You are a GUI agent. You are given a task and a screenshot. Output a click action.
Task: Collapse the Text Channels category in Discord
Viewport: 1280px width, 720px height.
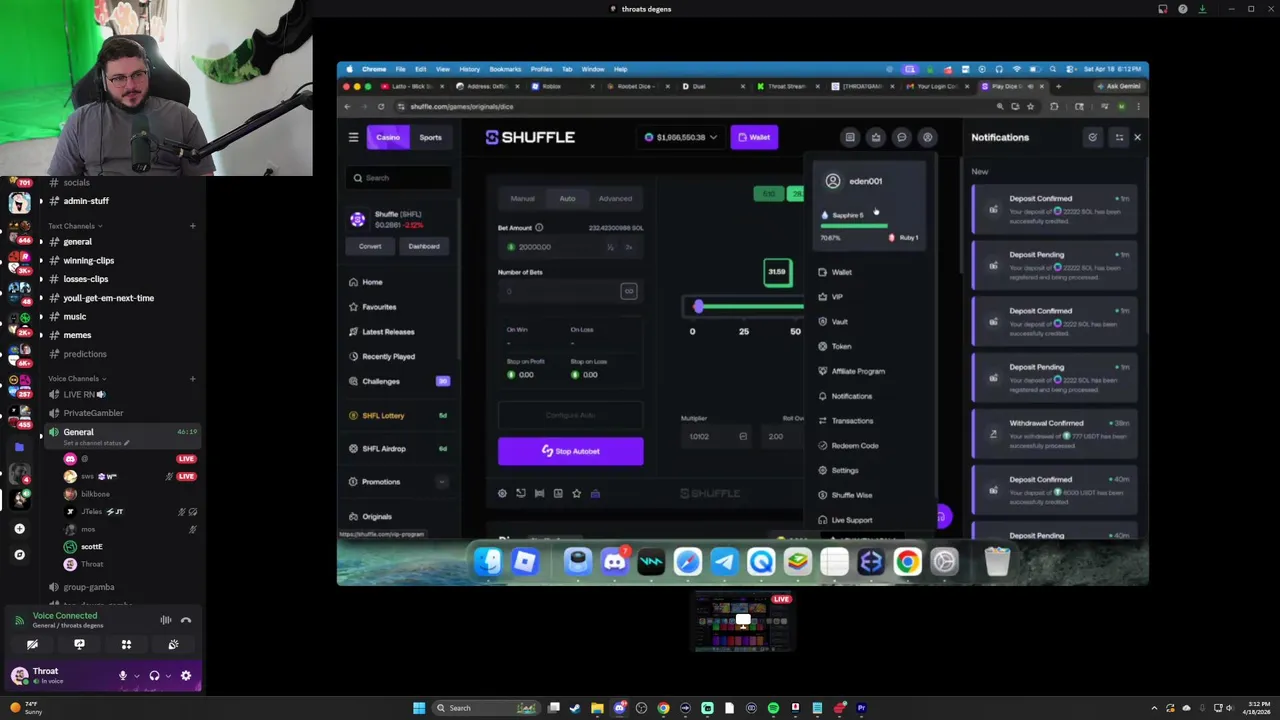tap(76, 226)
